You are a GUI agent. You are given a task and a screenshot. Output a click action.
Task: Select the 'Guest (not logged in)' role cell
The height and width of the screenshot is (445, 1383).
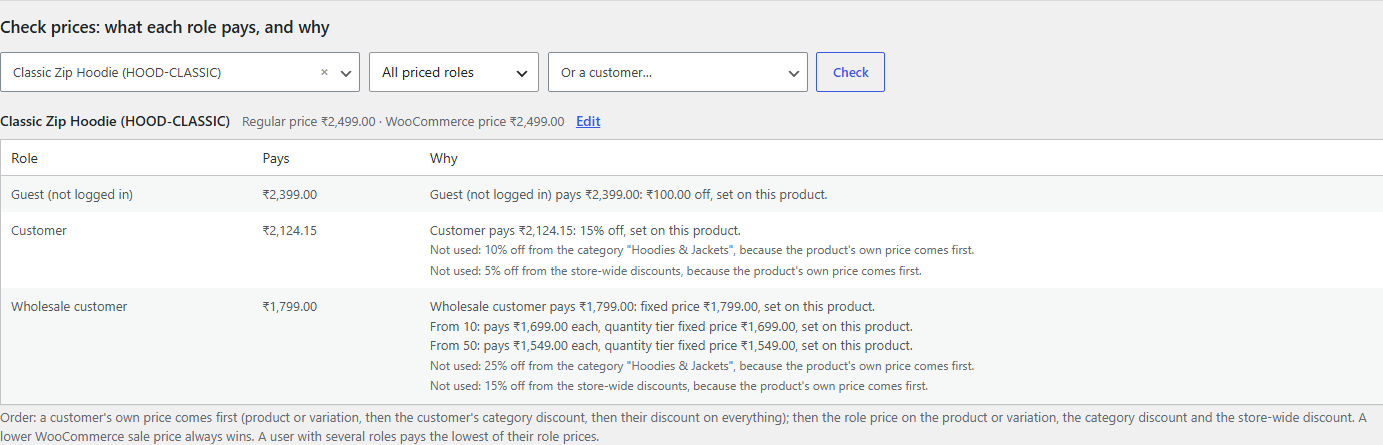point(72,194)
